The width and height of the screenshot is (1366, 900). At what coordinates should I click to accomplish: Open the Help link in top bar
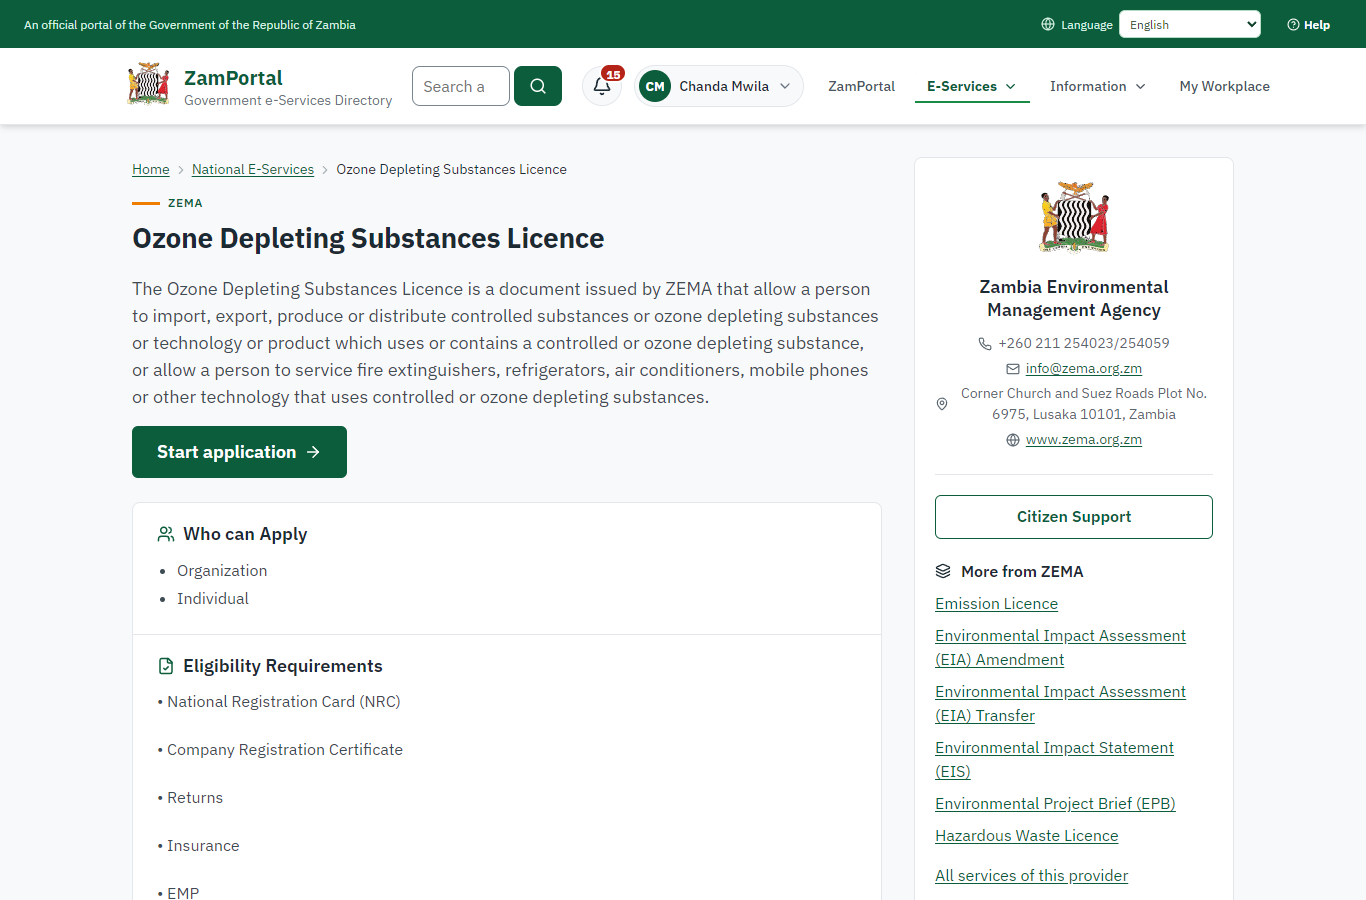pos(1308,24)
